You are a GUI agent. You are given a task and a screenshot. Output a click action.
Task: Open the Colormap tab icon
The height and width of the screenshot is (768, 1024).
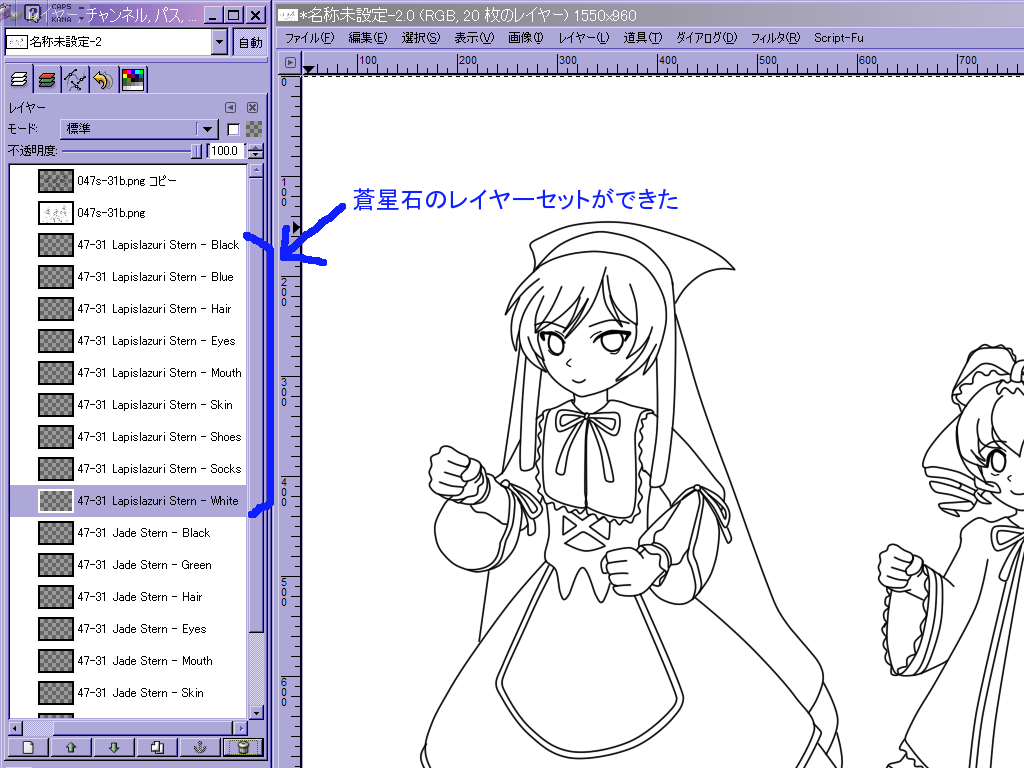coord(133,80)
